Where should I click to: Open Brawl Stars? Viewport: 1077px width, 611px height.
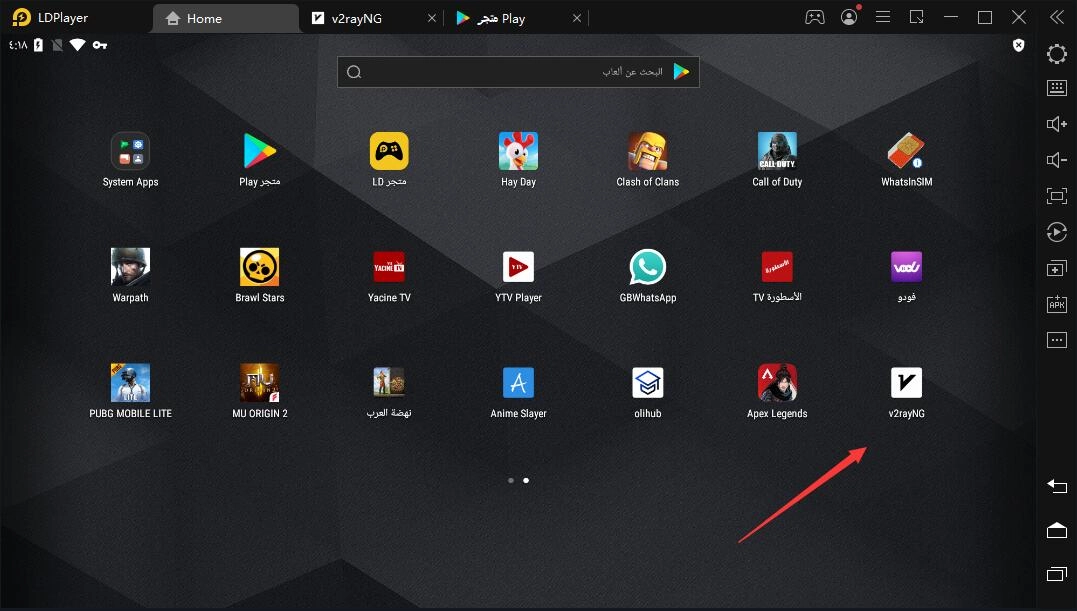(260, 267)
